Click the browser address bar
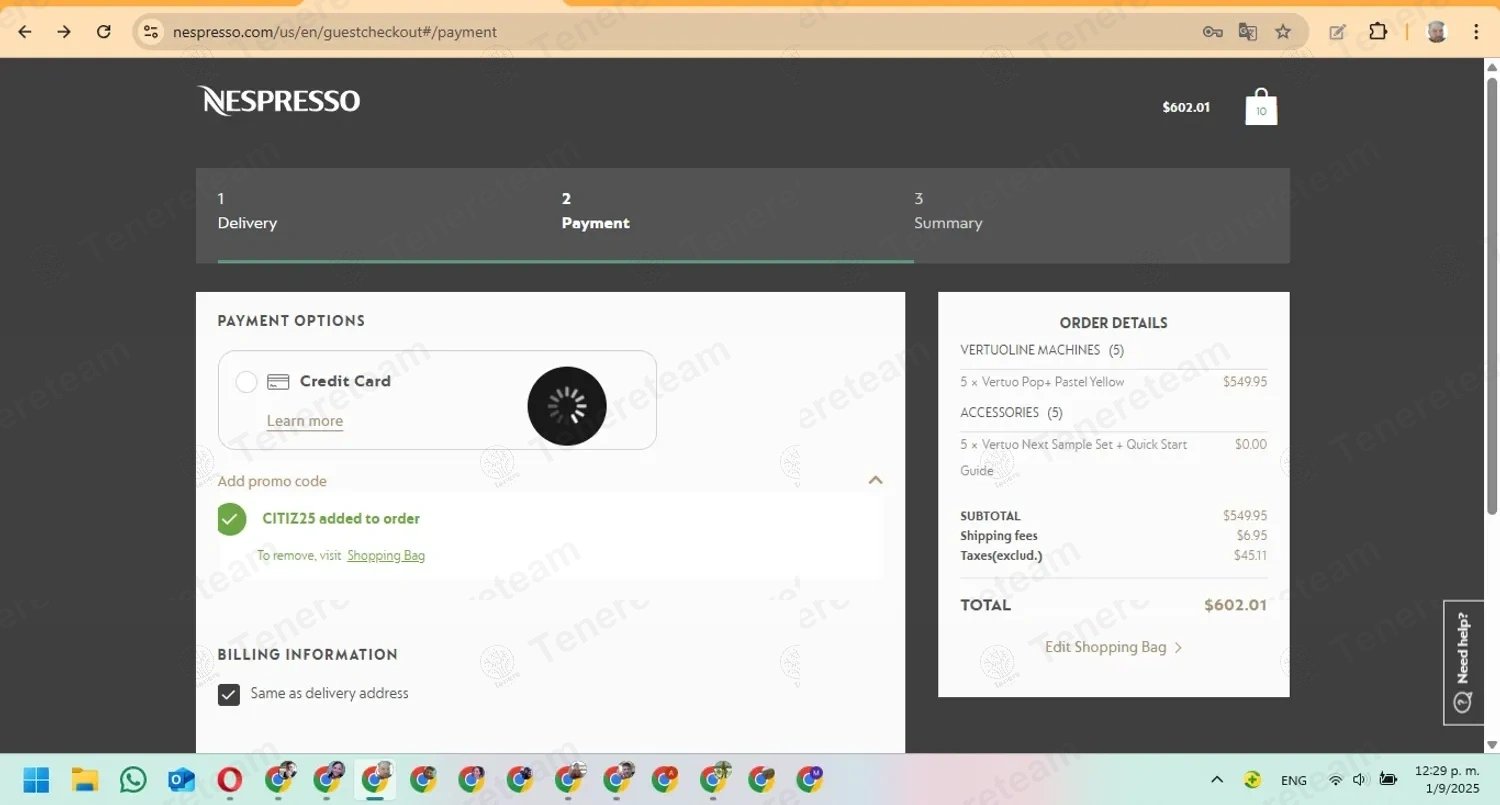 [600, 31]
